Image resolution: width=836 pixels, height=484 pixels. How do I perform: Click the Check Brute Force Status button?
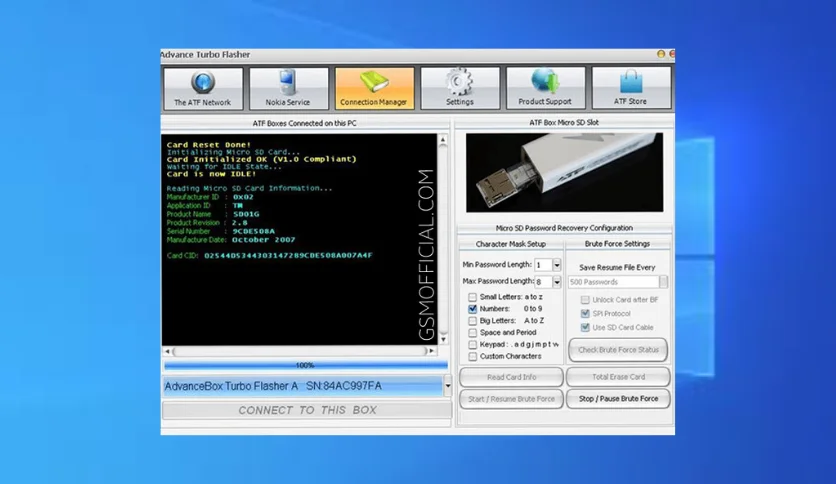(x=618, y=350)
